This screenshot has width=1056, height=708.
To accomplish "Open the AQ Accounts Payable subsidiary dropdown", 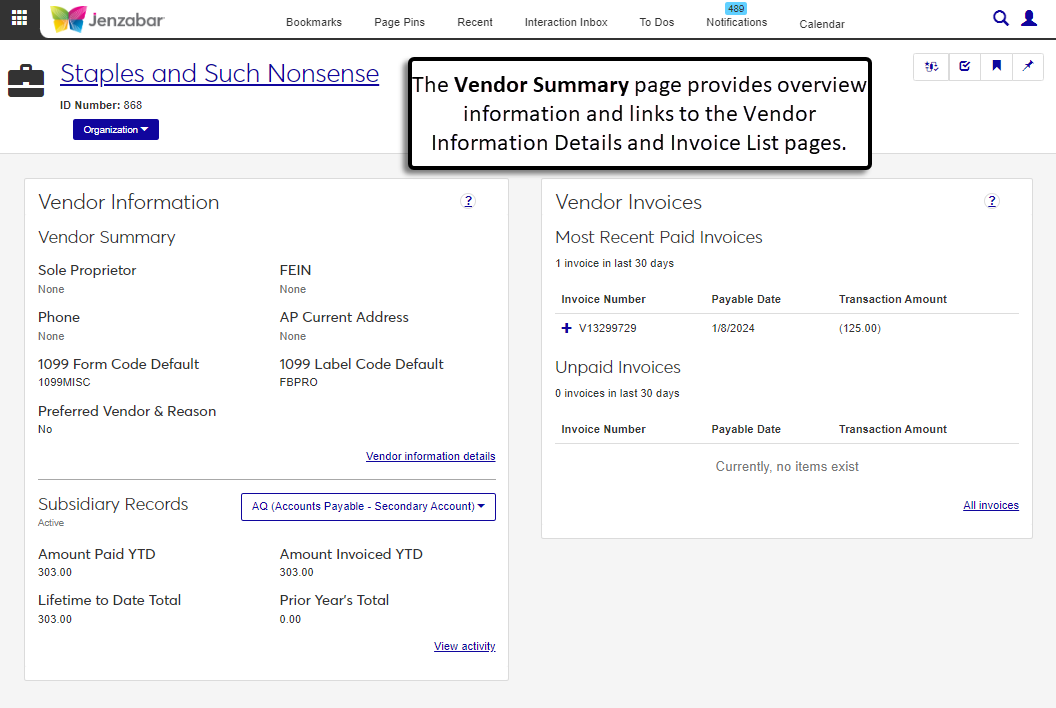I will pyautogui.click(x=368, y=507).
